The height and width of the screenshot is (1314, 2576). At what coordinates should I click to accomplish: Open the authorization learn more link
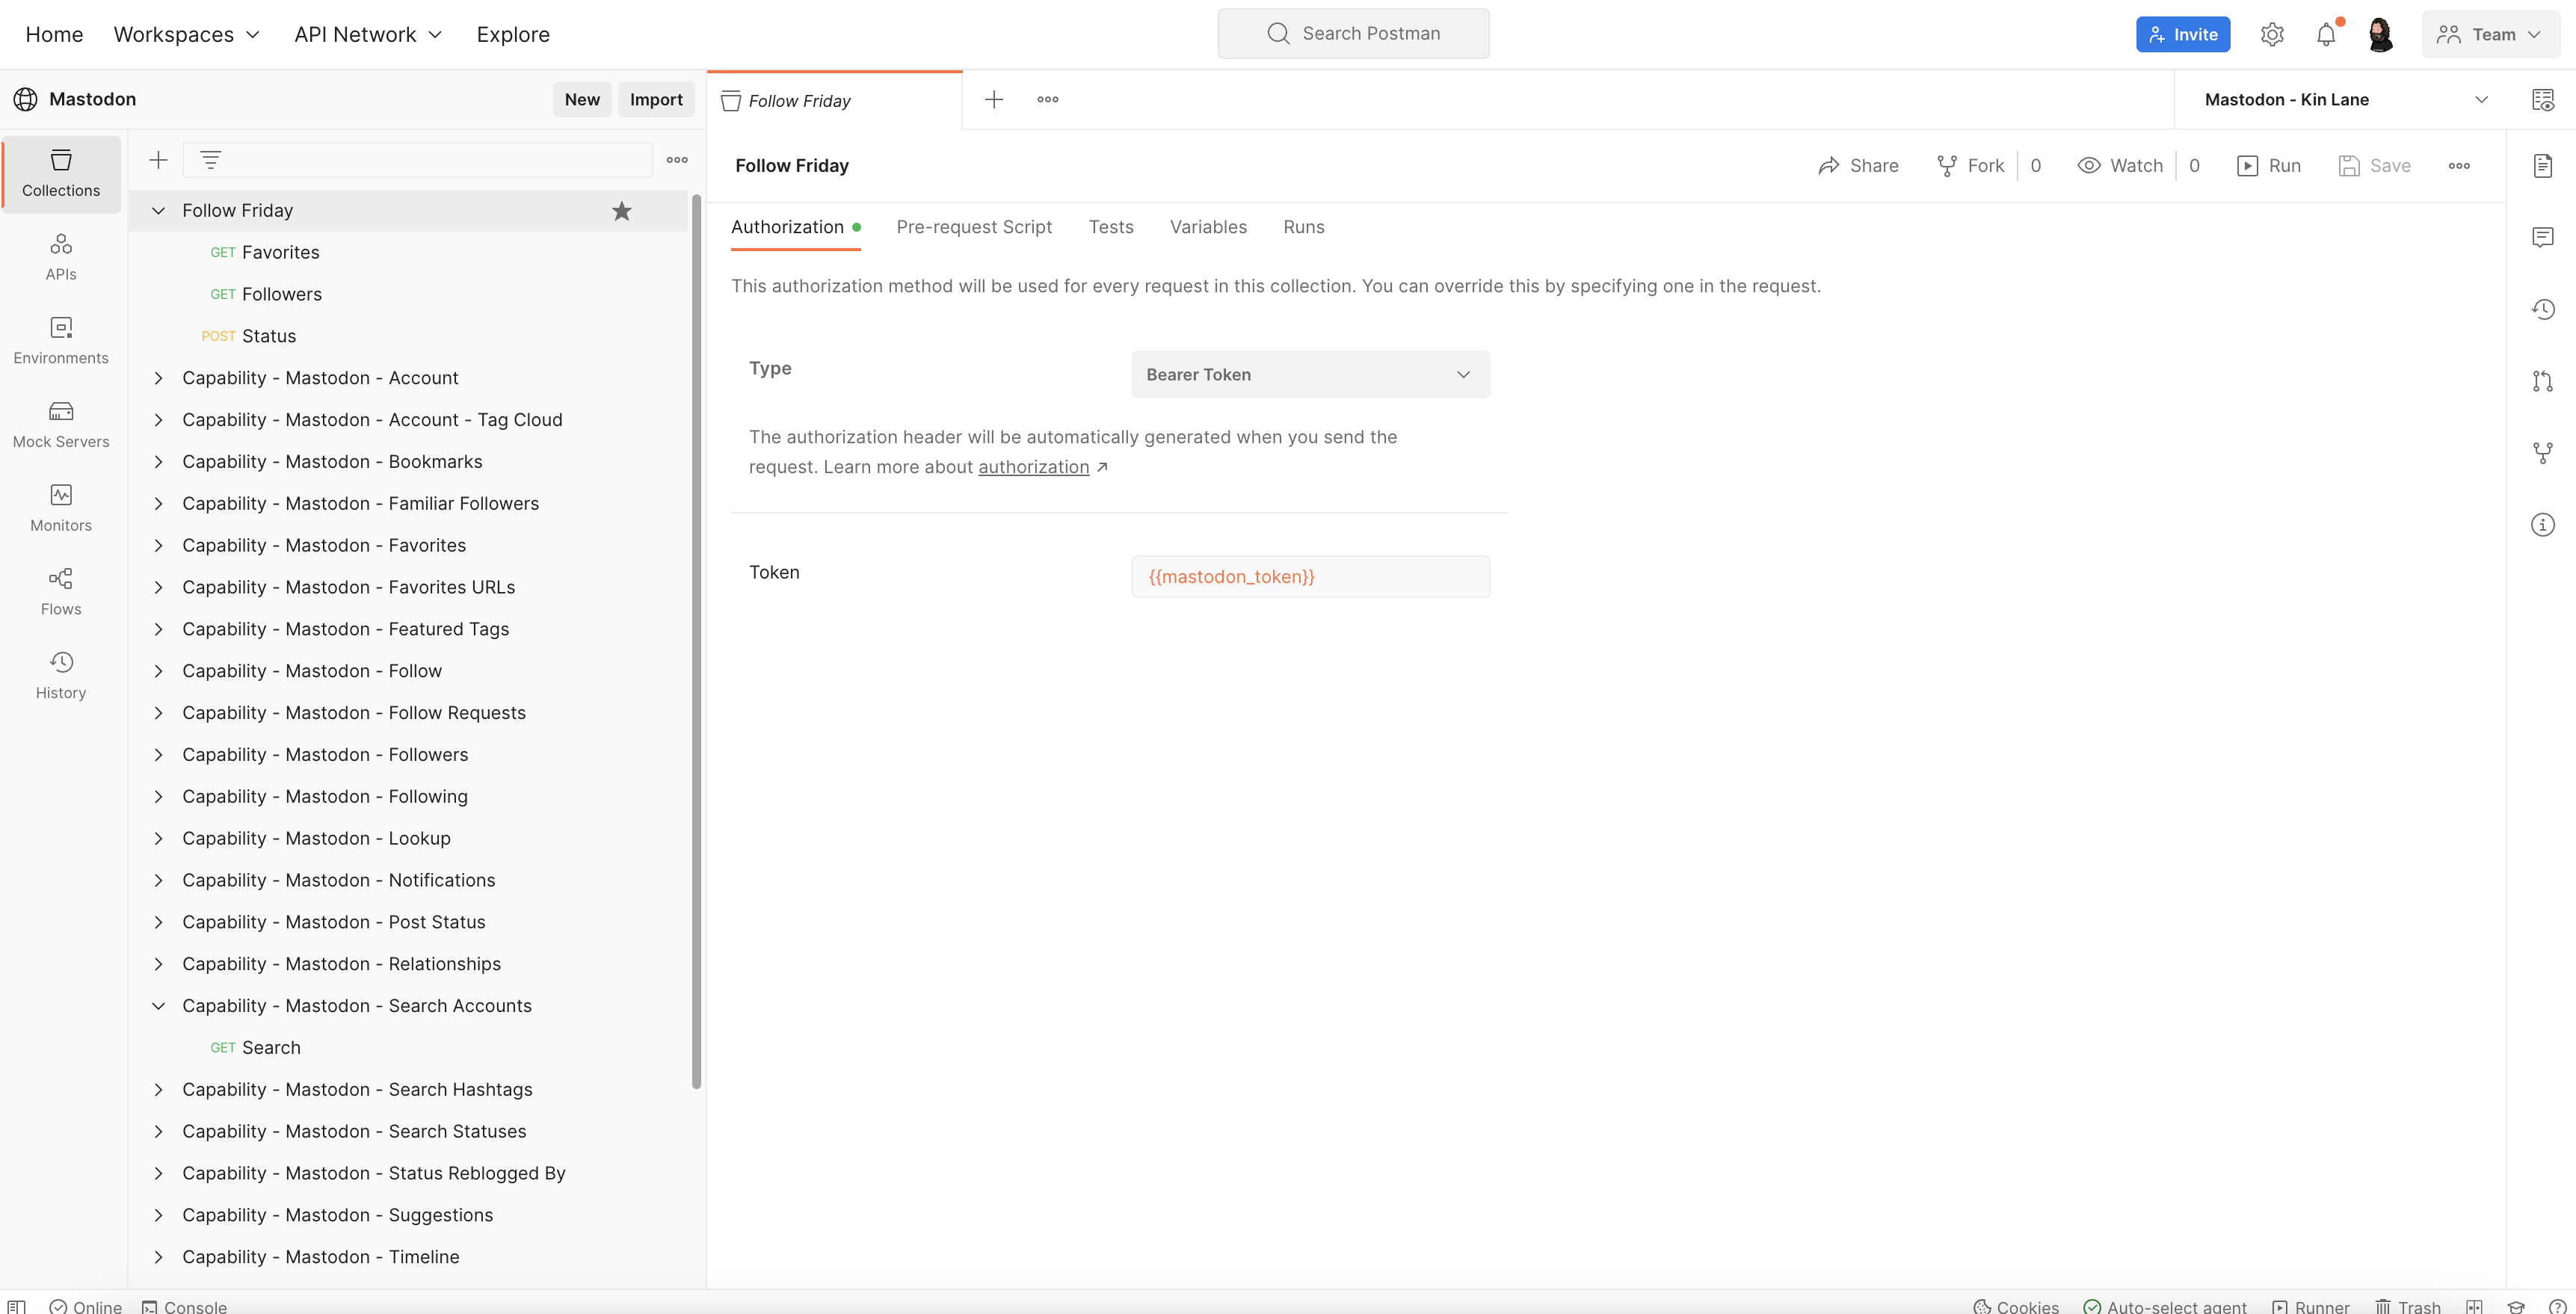(x=1033, y=467)
